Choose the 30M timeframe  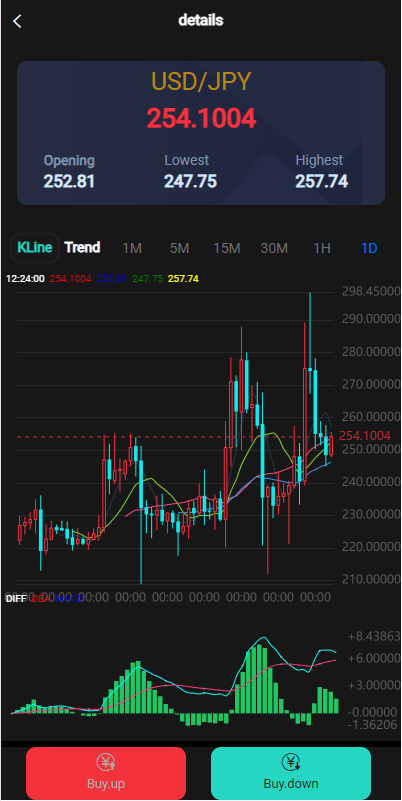tap(274, 249)
